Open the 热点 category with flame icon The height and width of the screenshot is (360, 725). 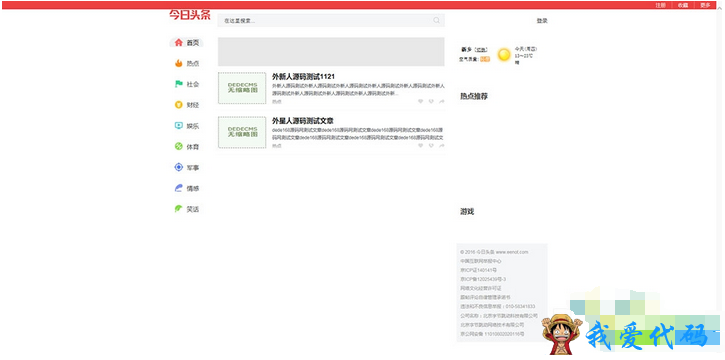coord(186,63)
